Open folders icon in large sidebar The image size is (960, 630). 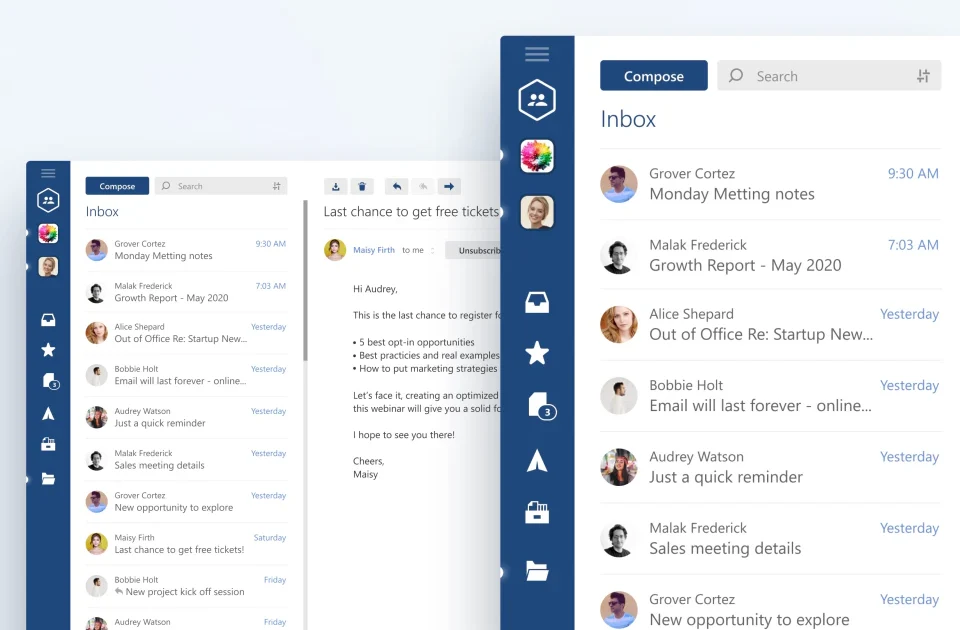(x=537, y=570)
